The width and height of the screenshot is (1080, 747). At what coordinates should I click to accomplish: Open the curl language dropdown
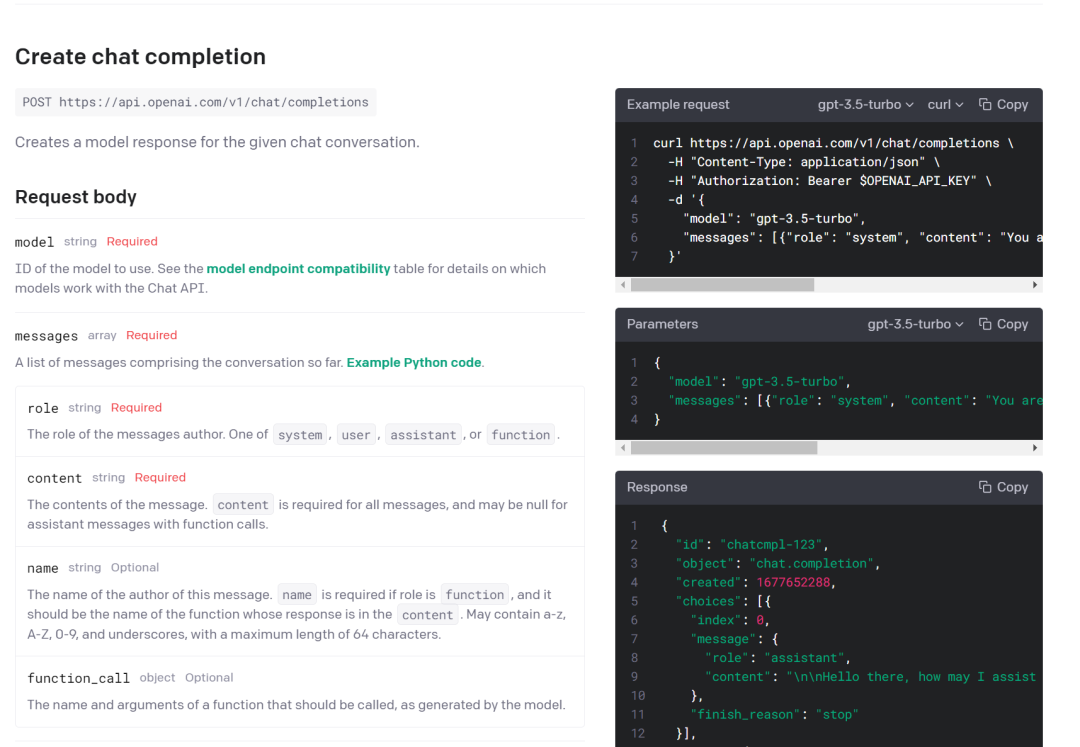(945, 105)
